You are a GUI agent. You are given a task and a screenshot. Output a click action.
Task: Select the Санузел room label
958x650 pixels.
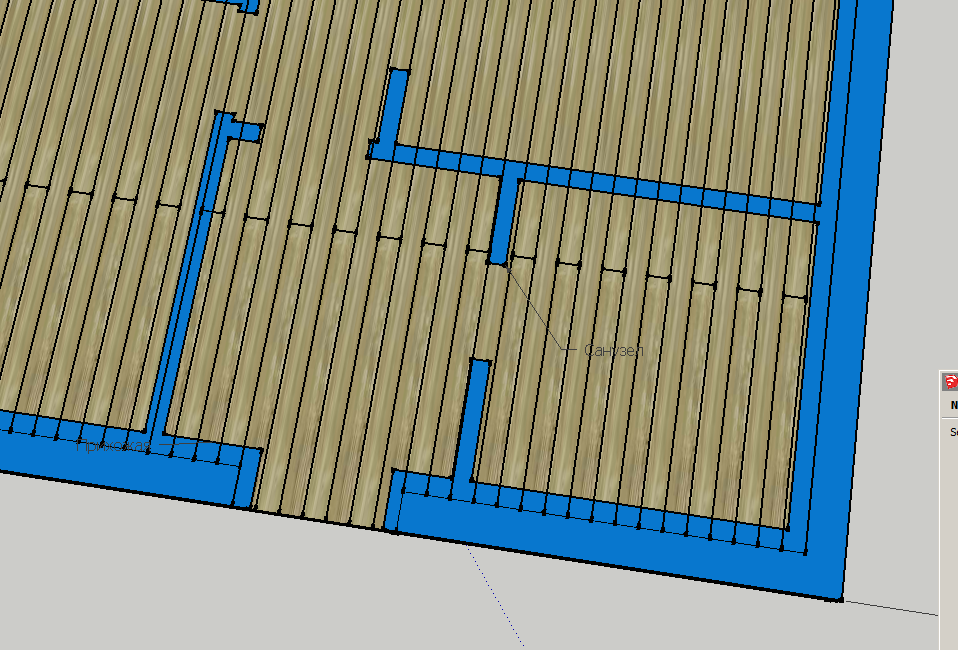pyautogui.click(x=613, y=350)
